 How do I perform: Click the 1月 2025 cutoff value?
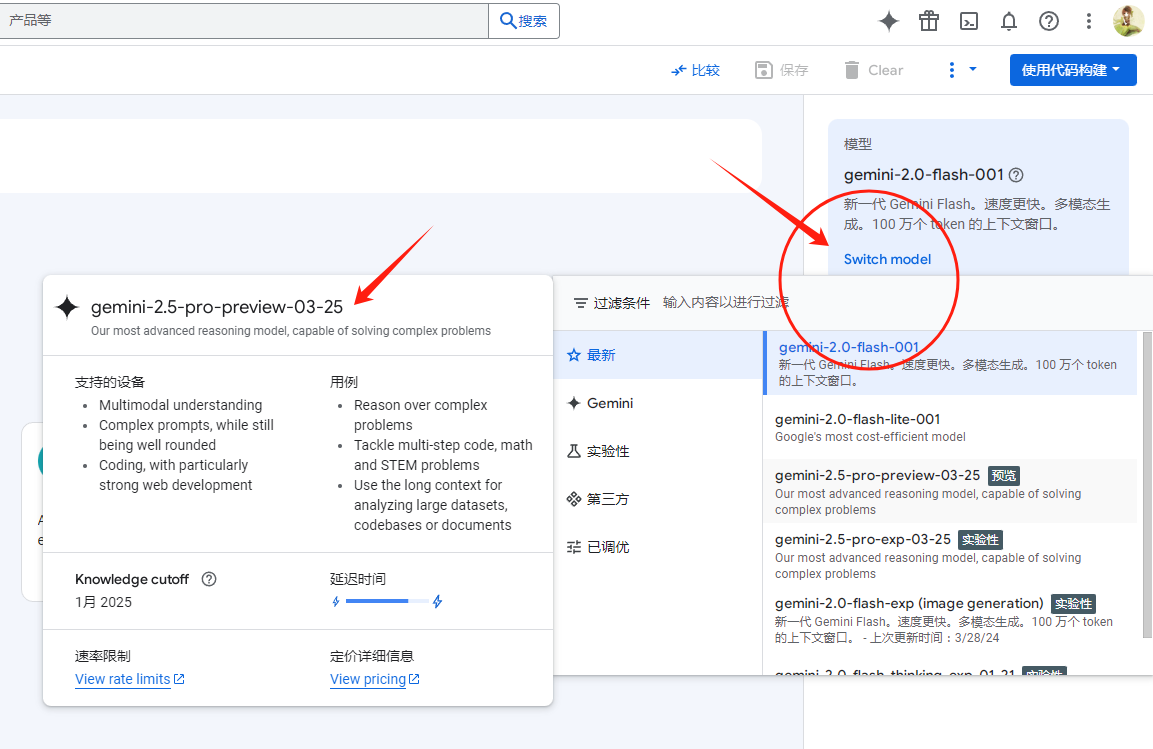pyautogui.click(x=103, y=602)
